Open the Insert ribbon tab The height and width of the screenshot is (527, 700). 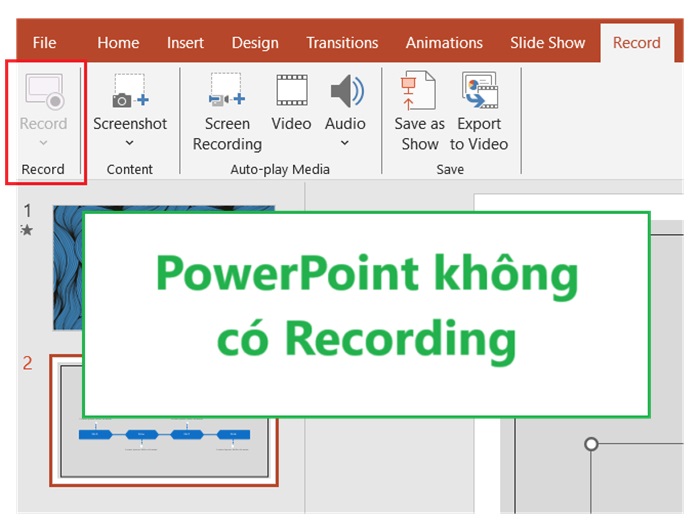[185, 43]
